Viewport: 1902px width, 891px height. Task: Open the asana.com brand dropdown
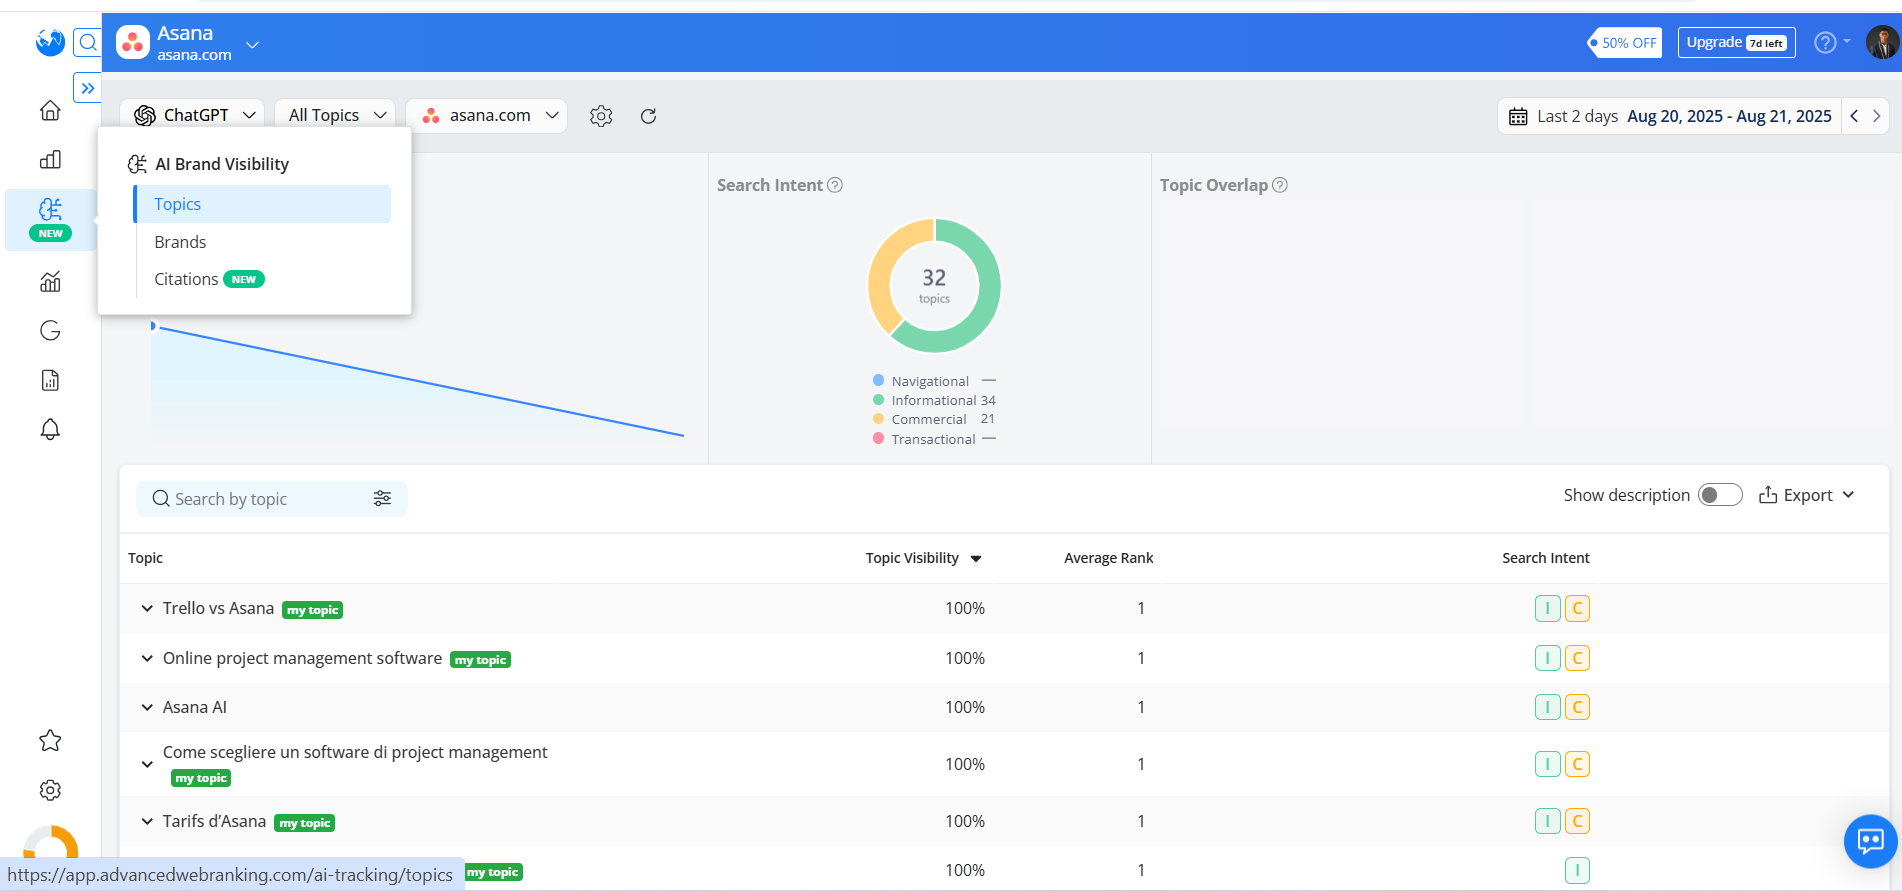(487, 116)
